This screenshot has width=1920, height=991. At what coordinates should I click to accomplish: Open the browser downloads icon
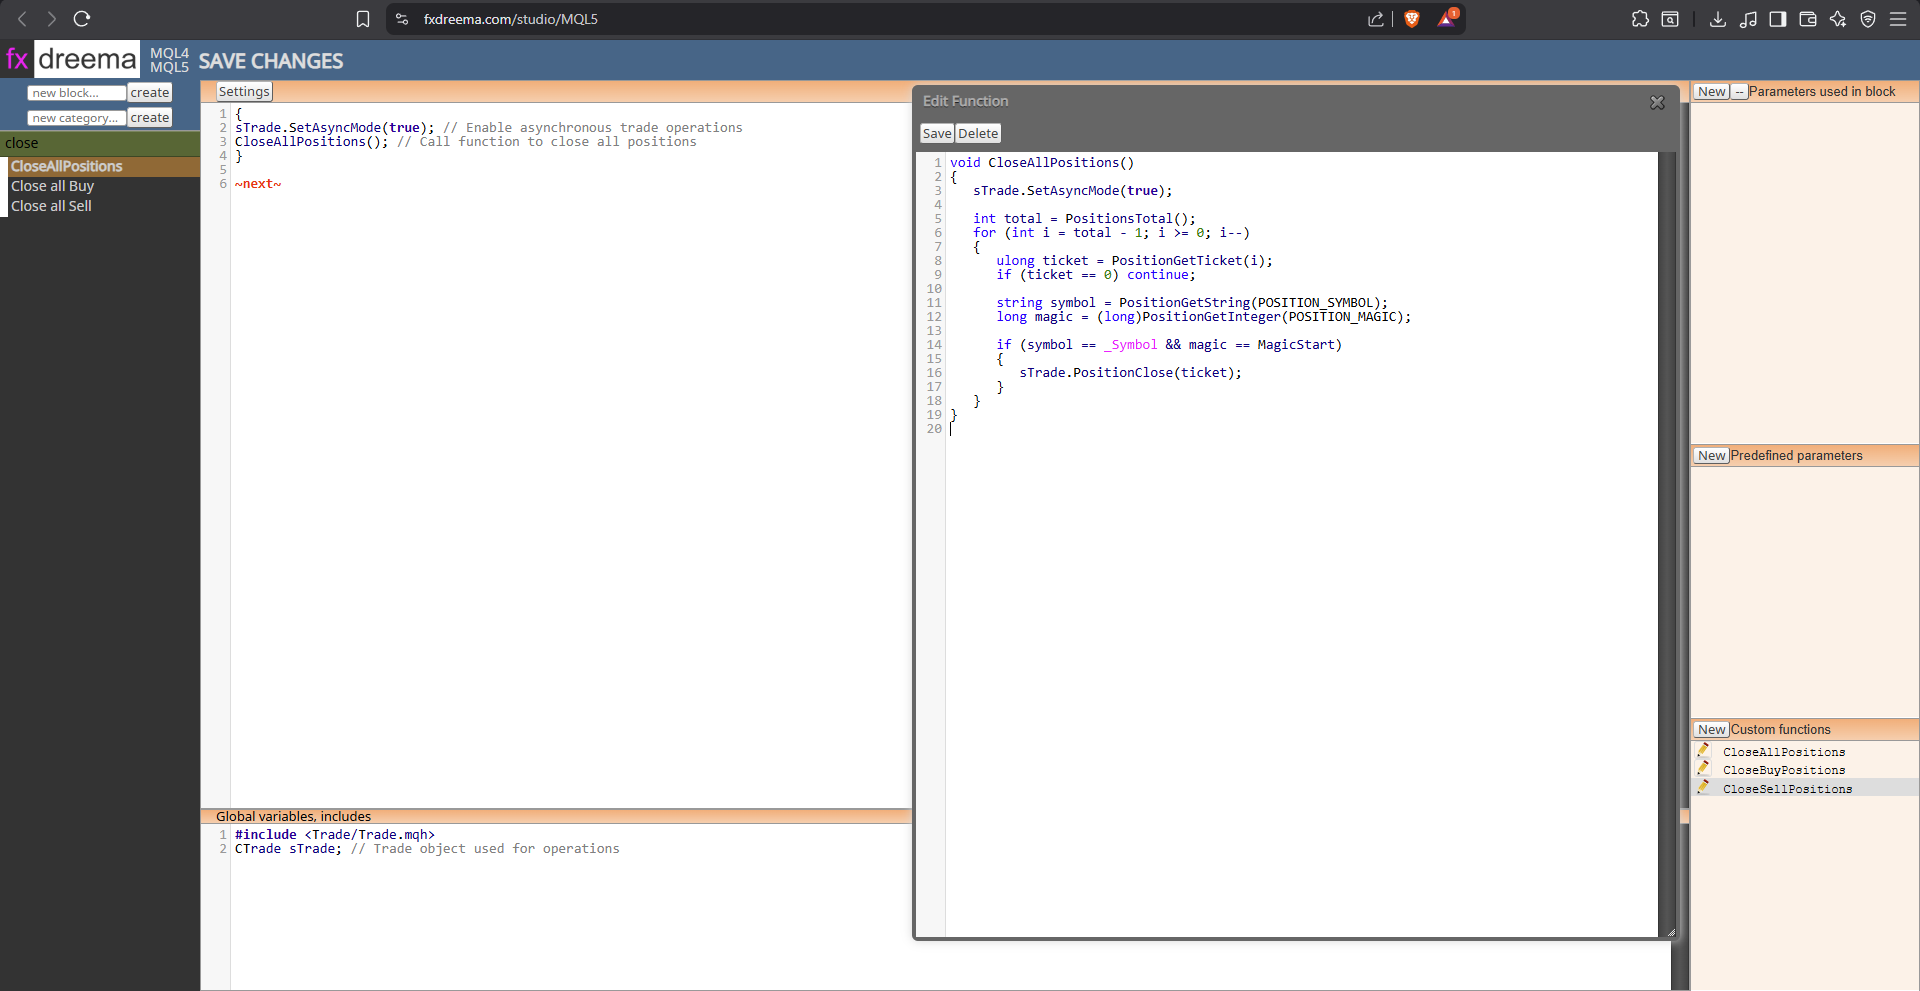coord(1718,19)
